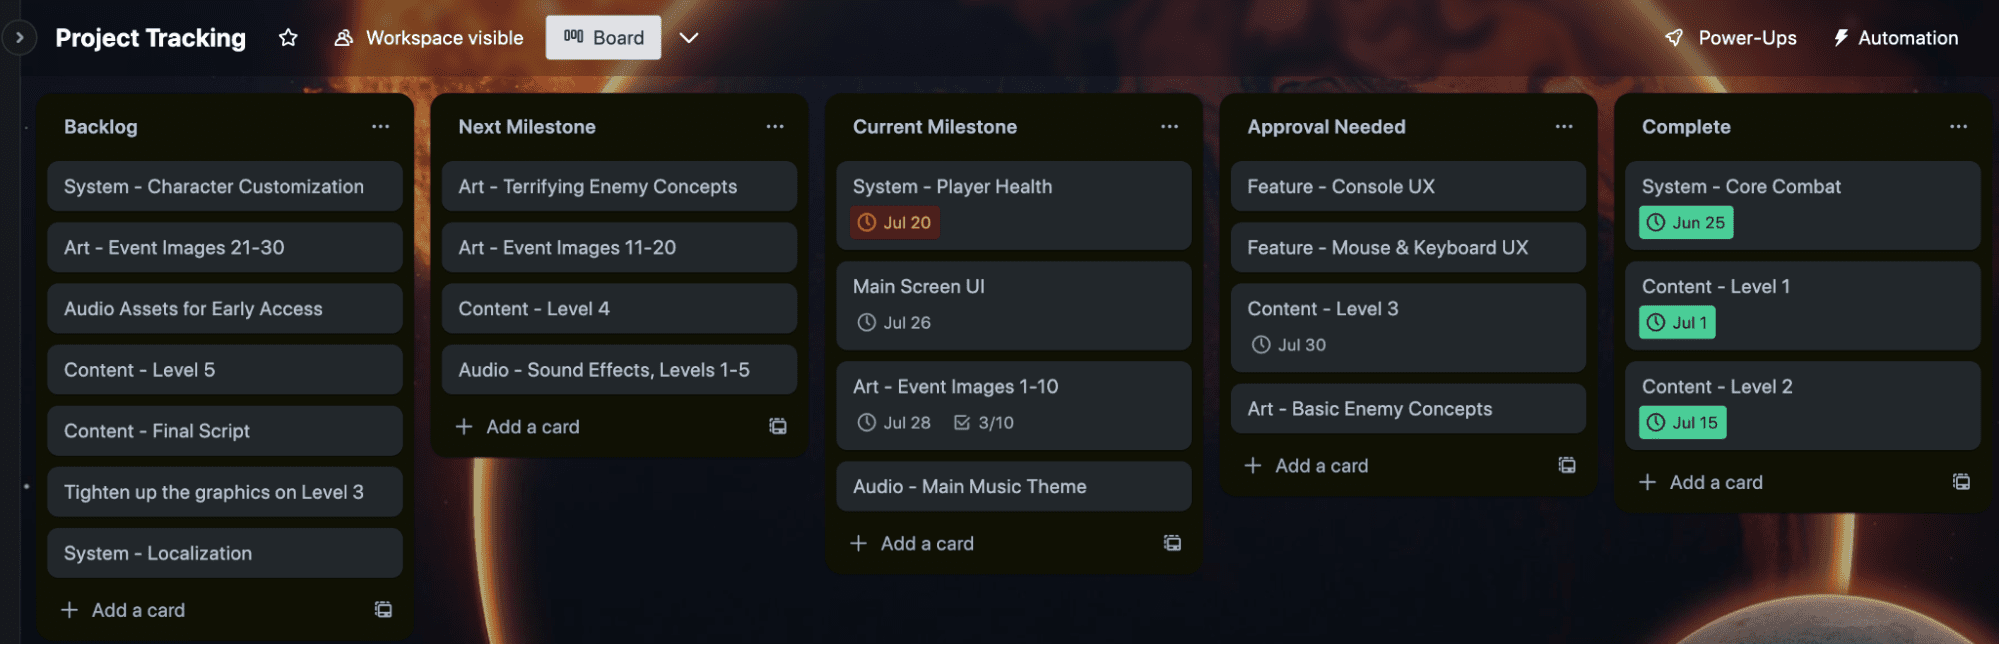
Task: Open Backlog list actions menu
Action: (380, 127)
